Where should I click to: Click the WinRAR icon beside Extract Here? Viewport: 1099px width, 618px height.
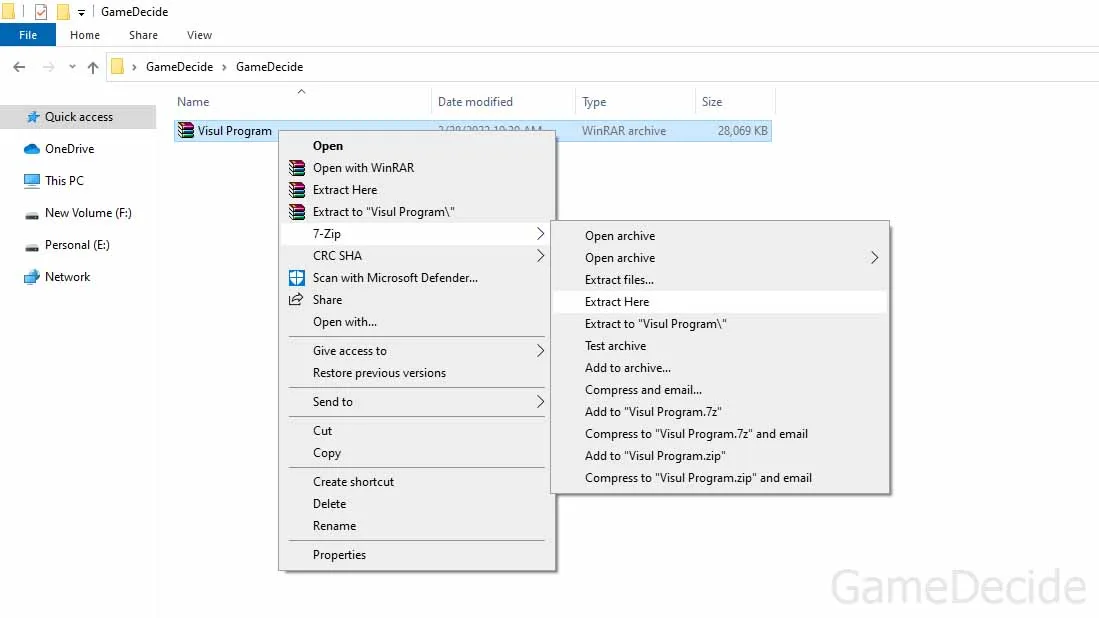tap(297, 190)
